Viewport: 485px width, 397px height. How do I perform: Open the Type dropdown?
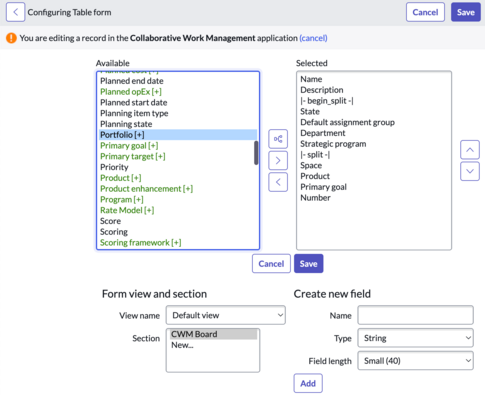pos(415,338)
